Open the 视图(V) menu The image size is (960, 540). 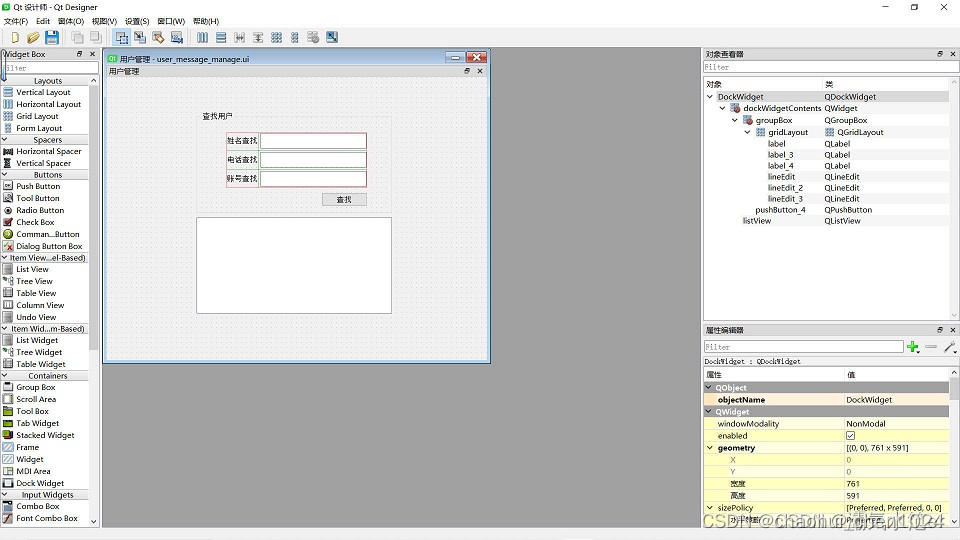(x=104, y=21)
